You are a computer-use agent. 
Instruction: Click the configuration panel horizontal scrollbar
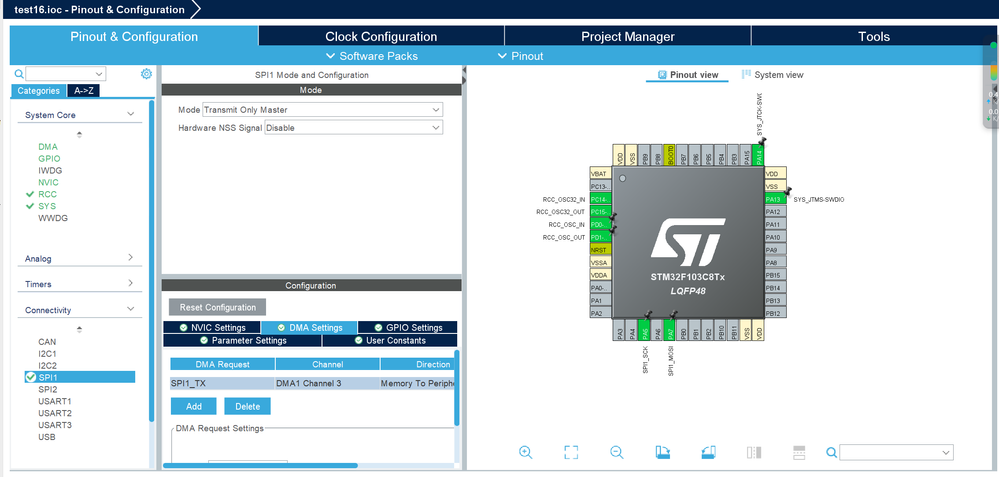(x=260, y=466)
